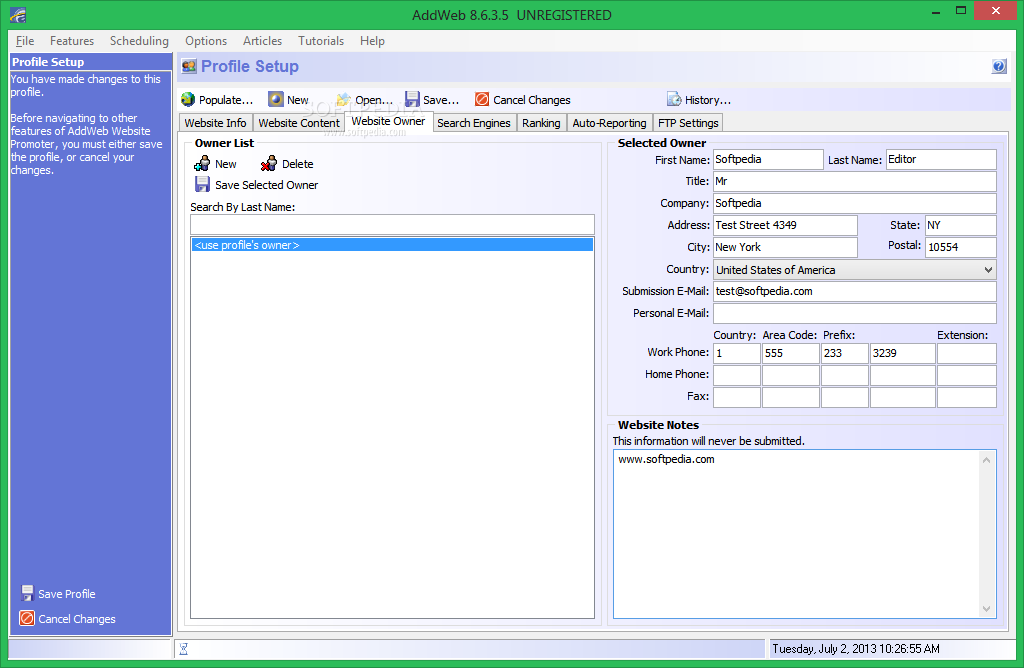
Task: Click the sidebar Cancel Changes red icon
Action: 27,618
